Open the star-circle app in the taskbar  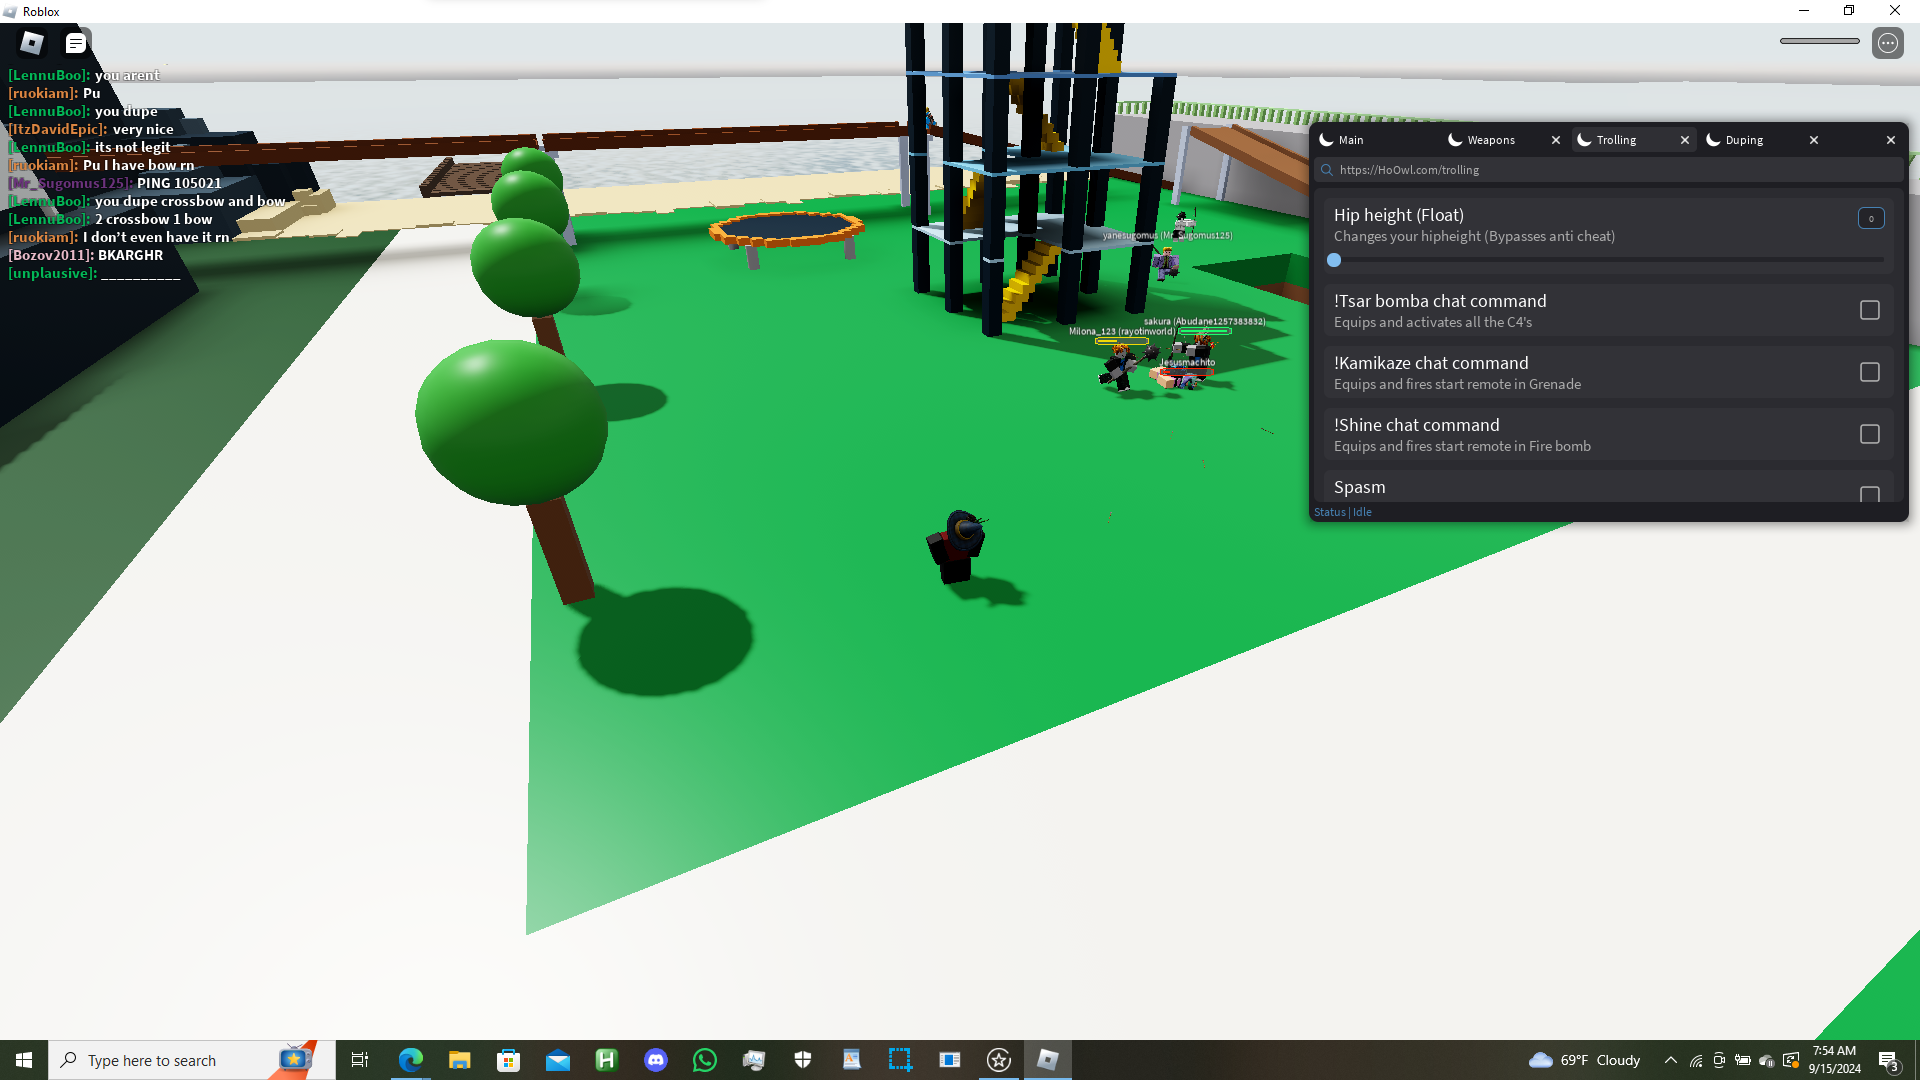click(998, 1060)
